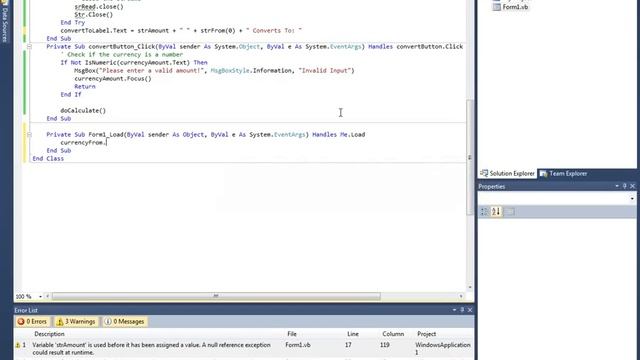
Task: Click the Solution Explorer tab icon
Action: point(484,173)
